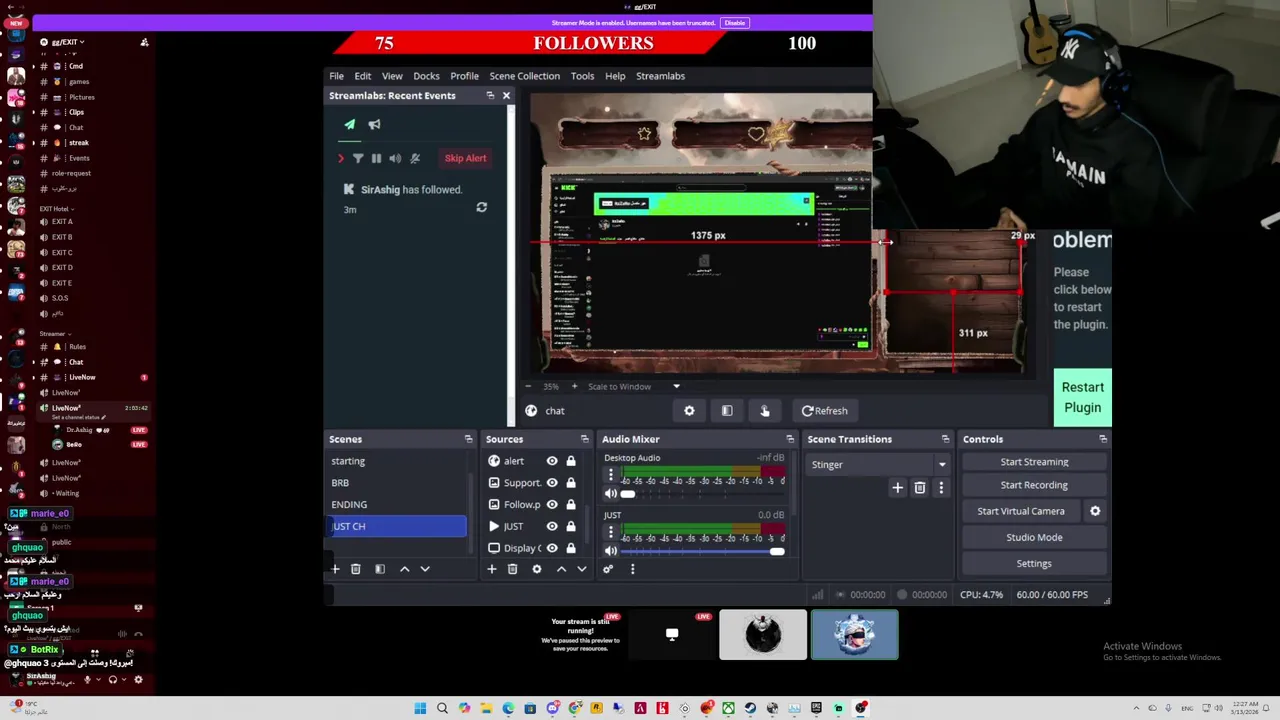Image resolution: width=1280 pixels, height=720 pixels.
Task: Unlock the alert source
Action: [x=571, y=461]
